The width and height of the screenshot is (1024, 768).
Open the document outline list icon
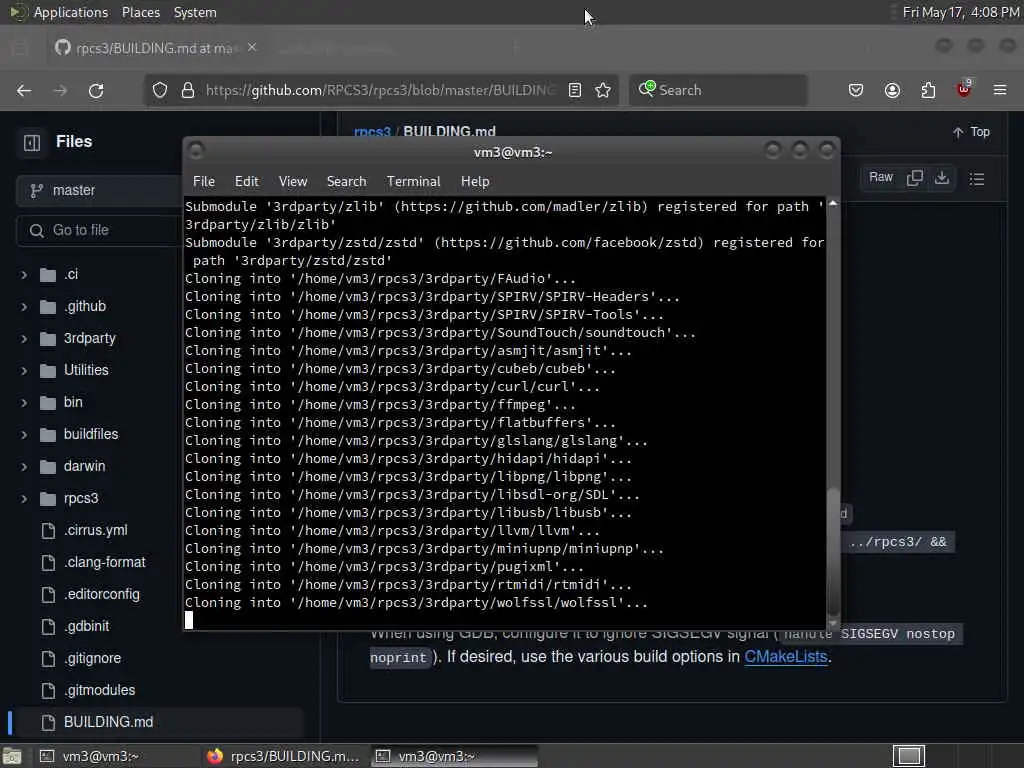point(977,178)
